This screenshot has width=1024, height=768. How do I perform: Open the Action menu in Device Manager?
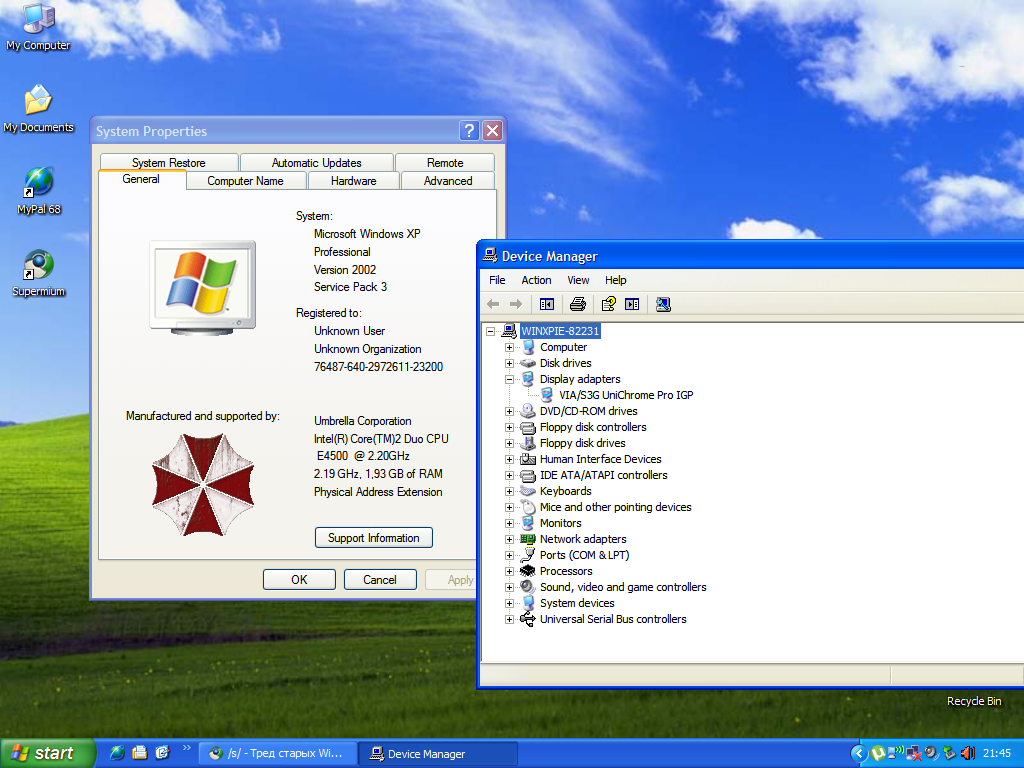click(x=536, y=280)
